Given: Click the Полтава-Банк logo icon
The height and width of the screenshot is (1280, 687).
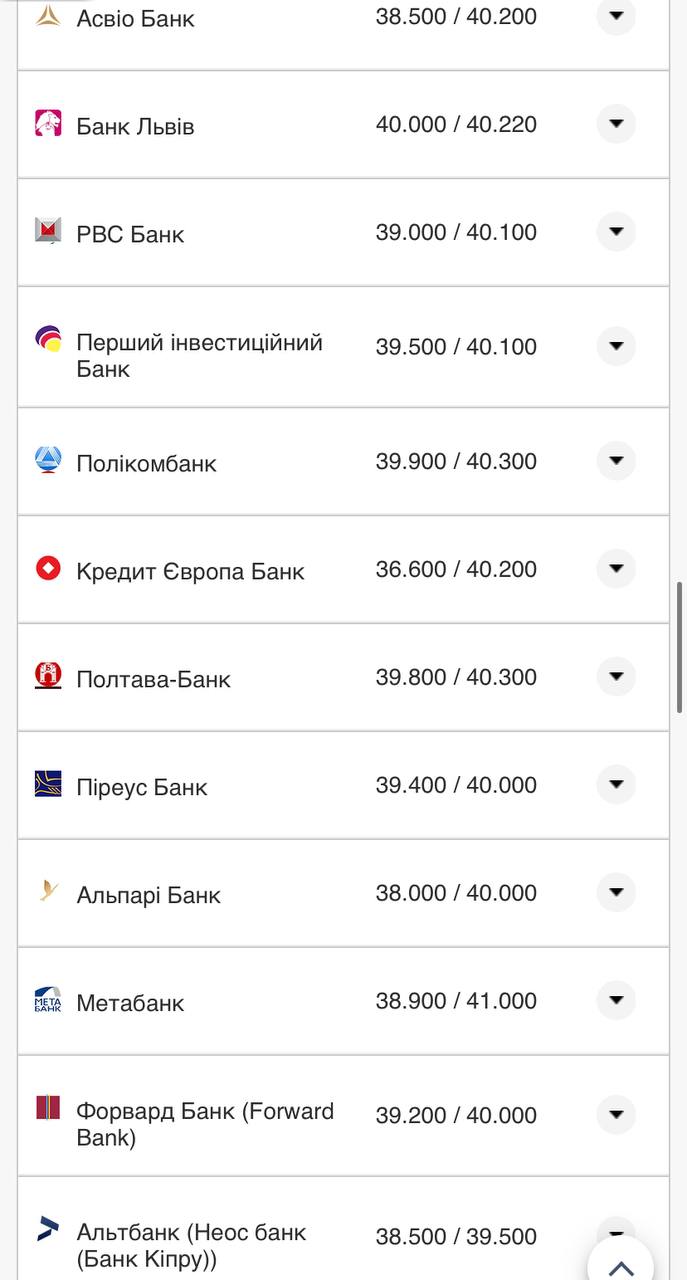Looking at the screenshot, I should (x=48, y=676).
